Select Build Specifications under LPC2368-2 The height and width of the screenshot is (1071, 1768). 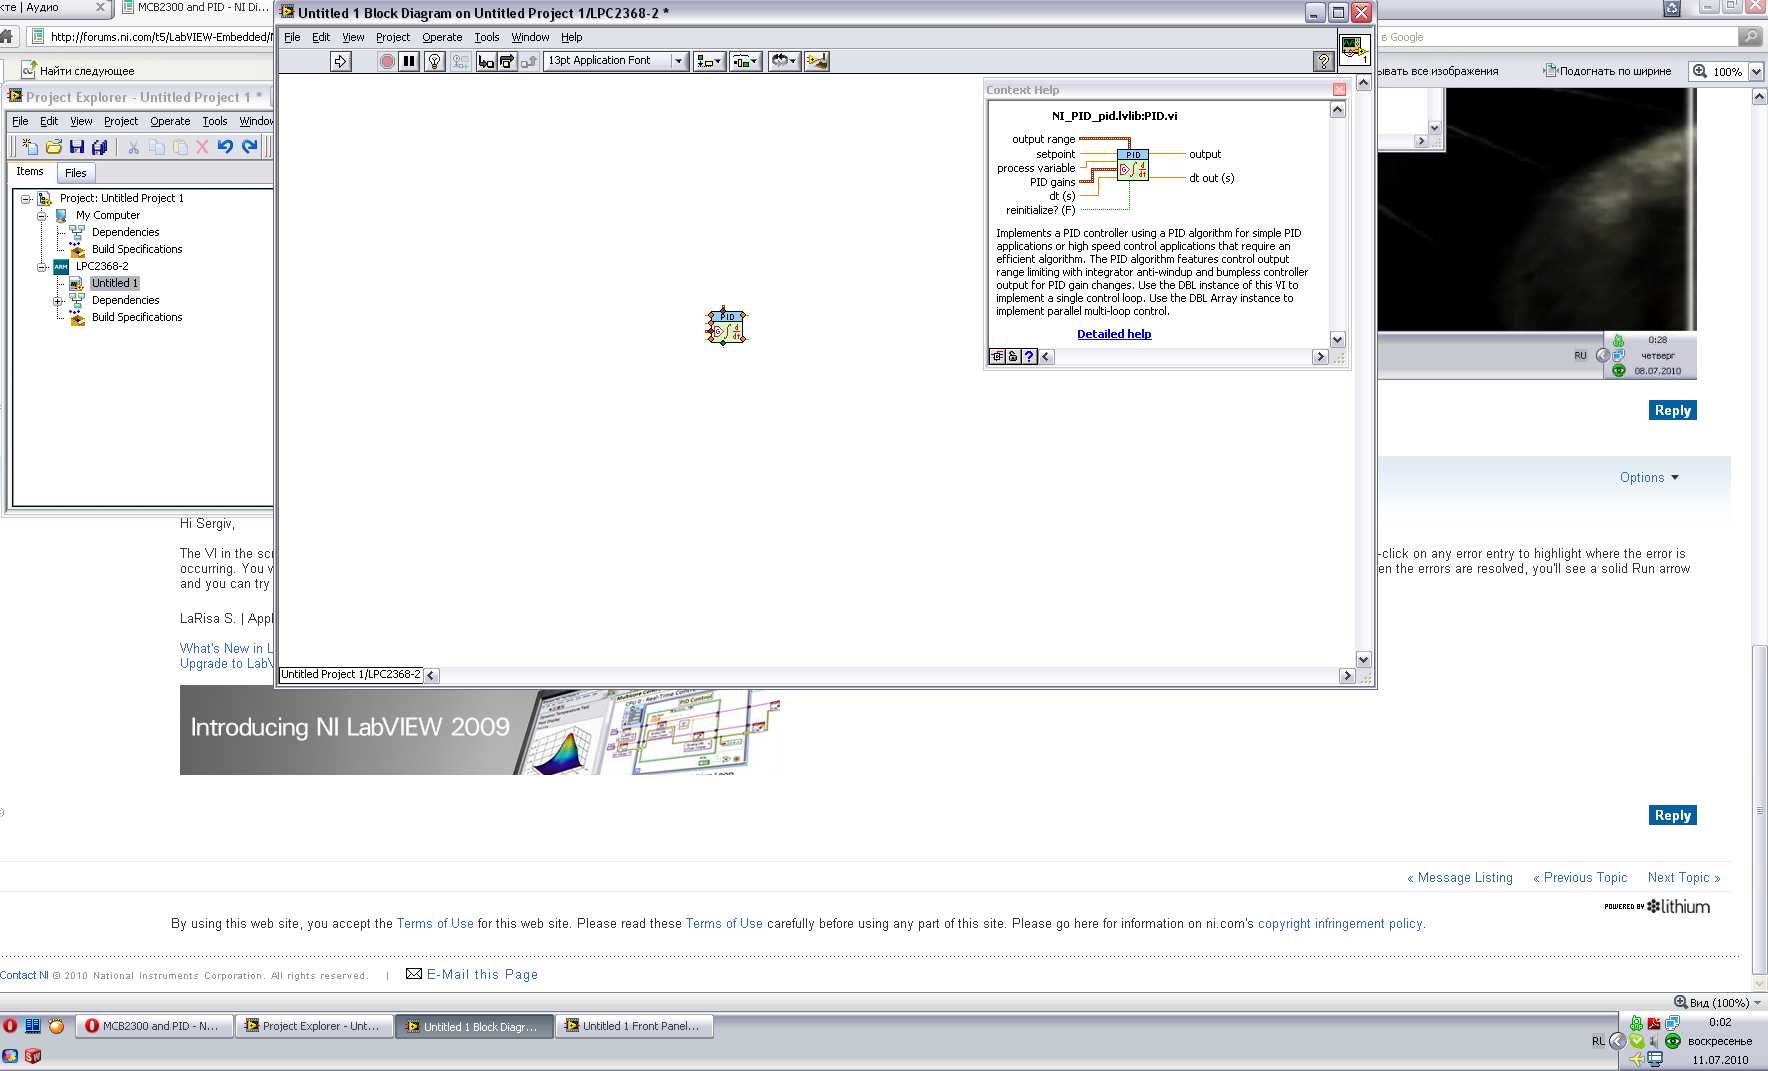coord(137,317)
